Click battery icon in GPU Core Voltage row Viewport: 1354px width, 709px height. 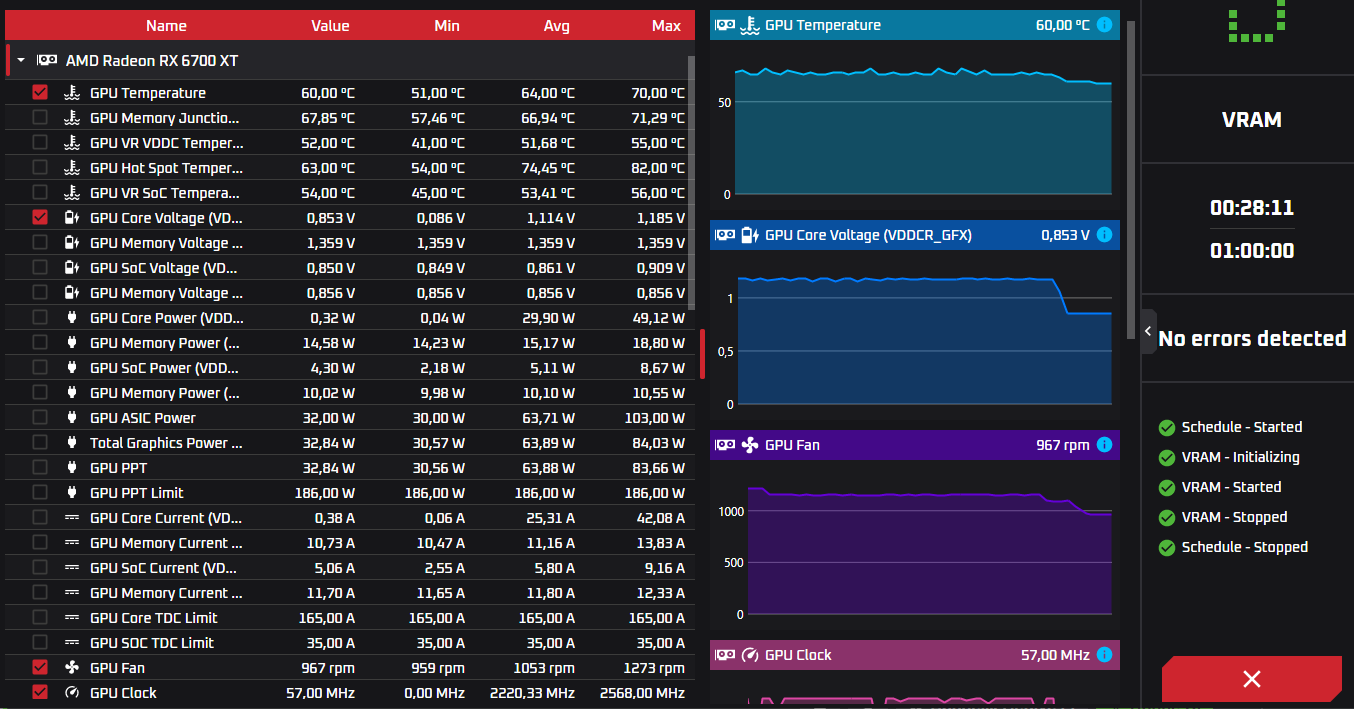[71, 218]
